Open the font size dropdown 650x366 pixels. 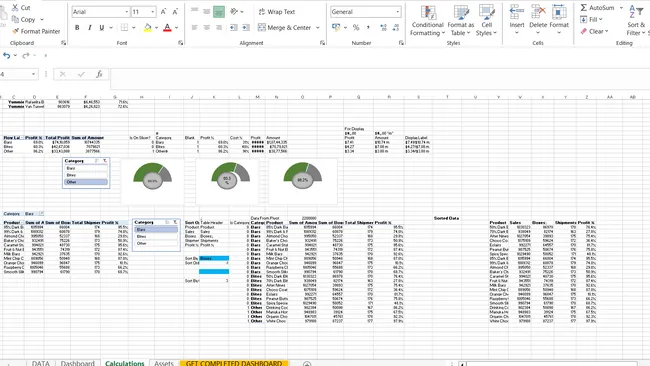coord(153,12)
